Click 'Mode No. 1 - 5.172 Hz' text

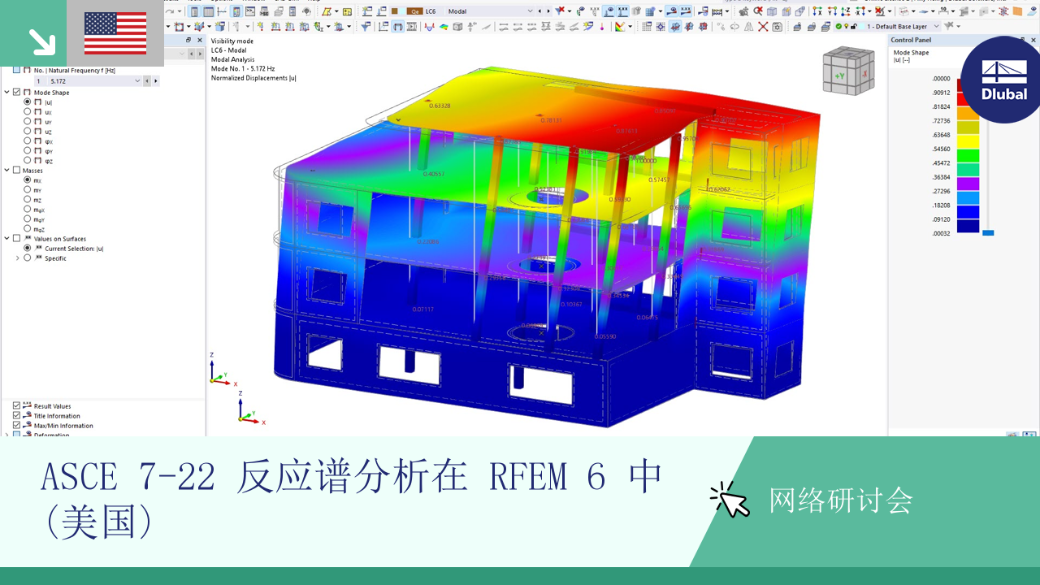click(x=243, y=68)
